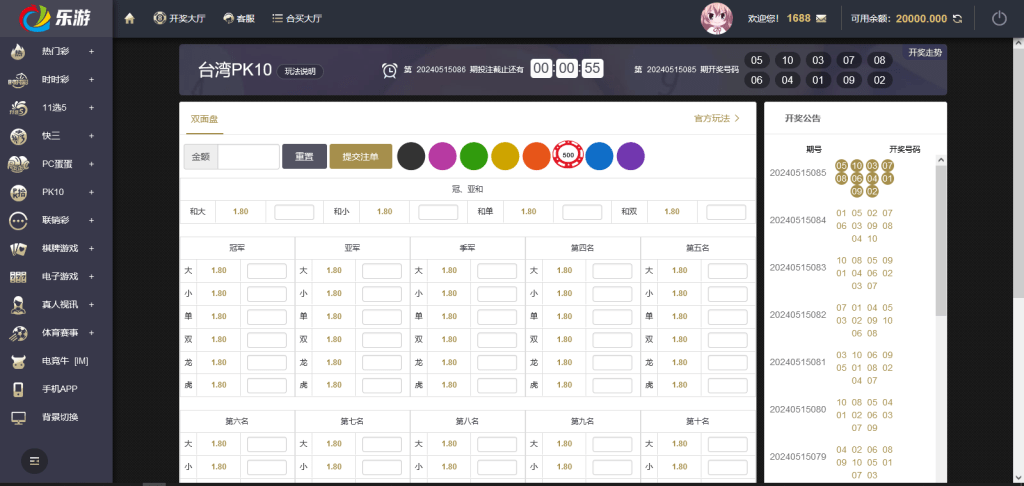This screenshot has width=1024, height=486.
Task: Click the 开奖公告 panel heading
Action: (803, 119)
